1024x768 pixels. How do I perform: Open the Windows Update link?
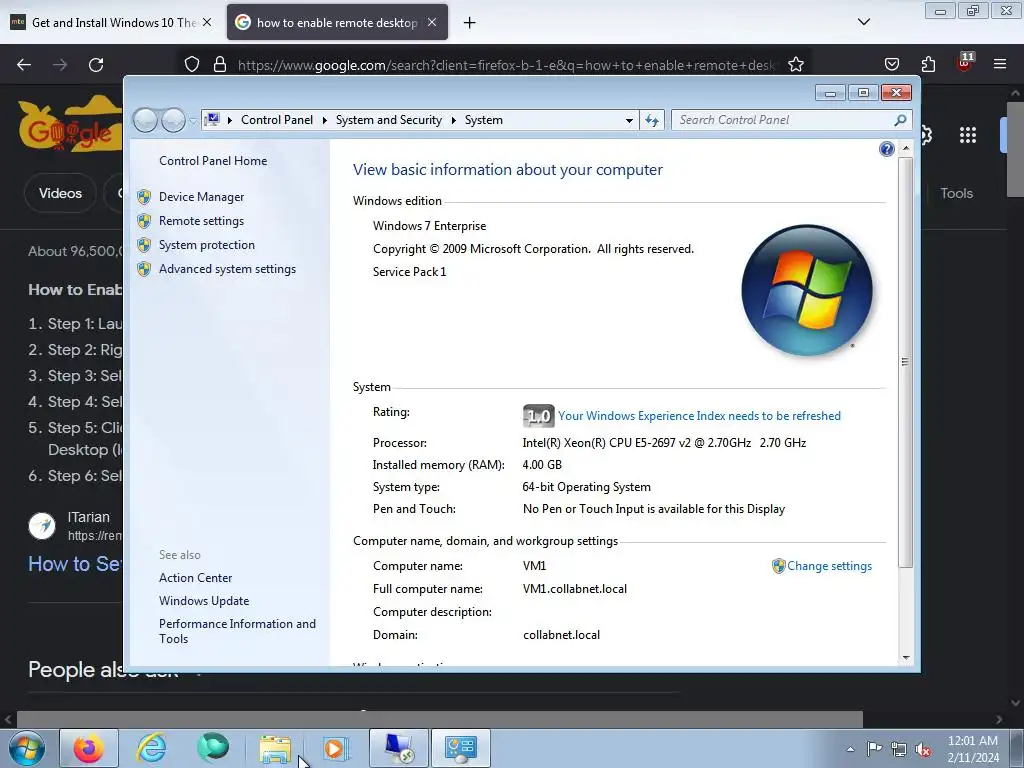[204, 601]
